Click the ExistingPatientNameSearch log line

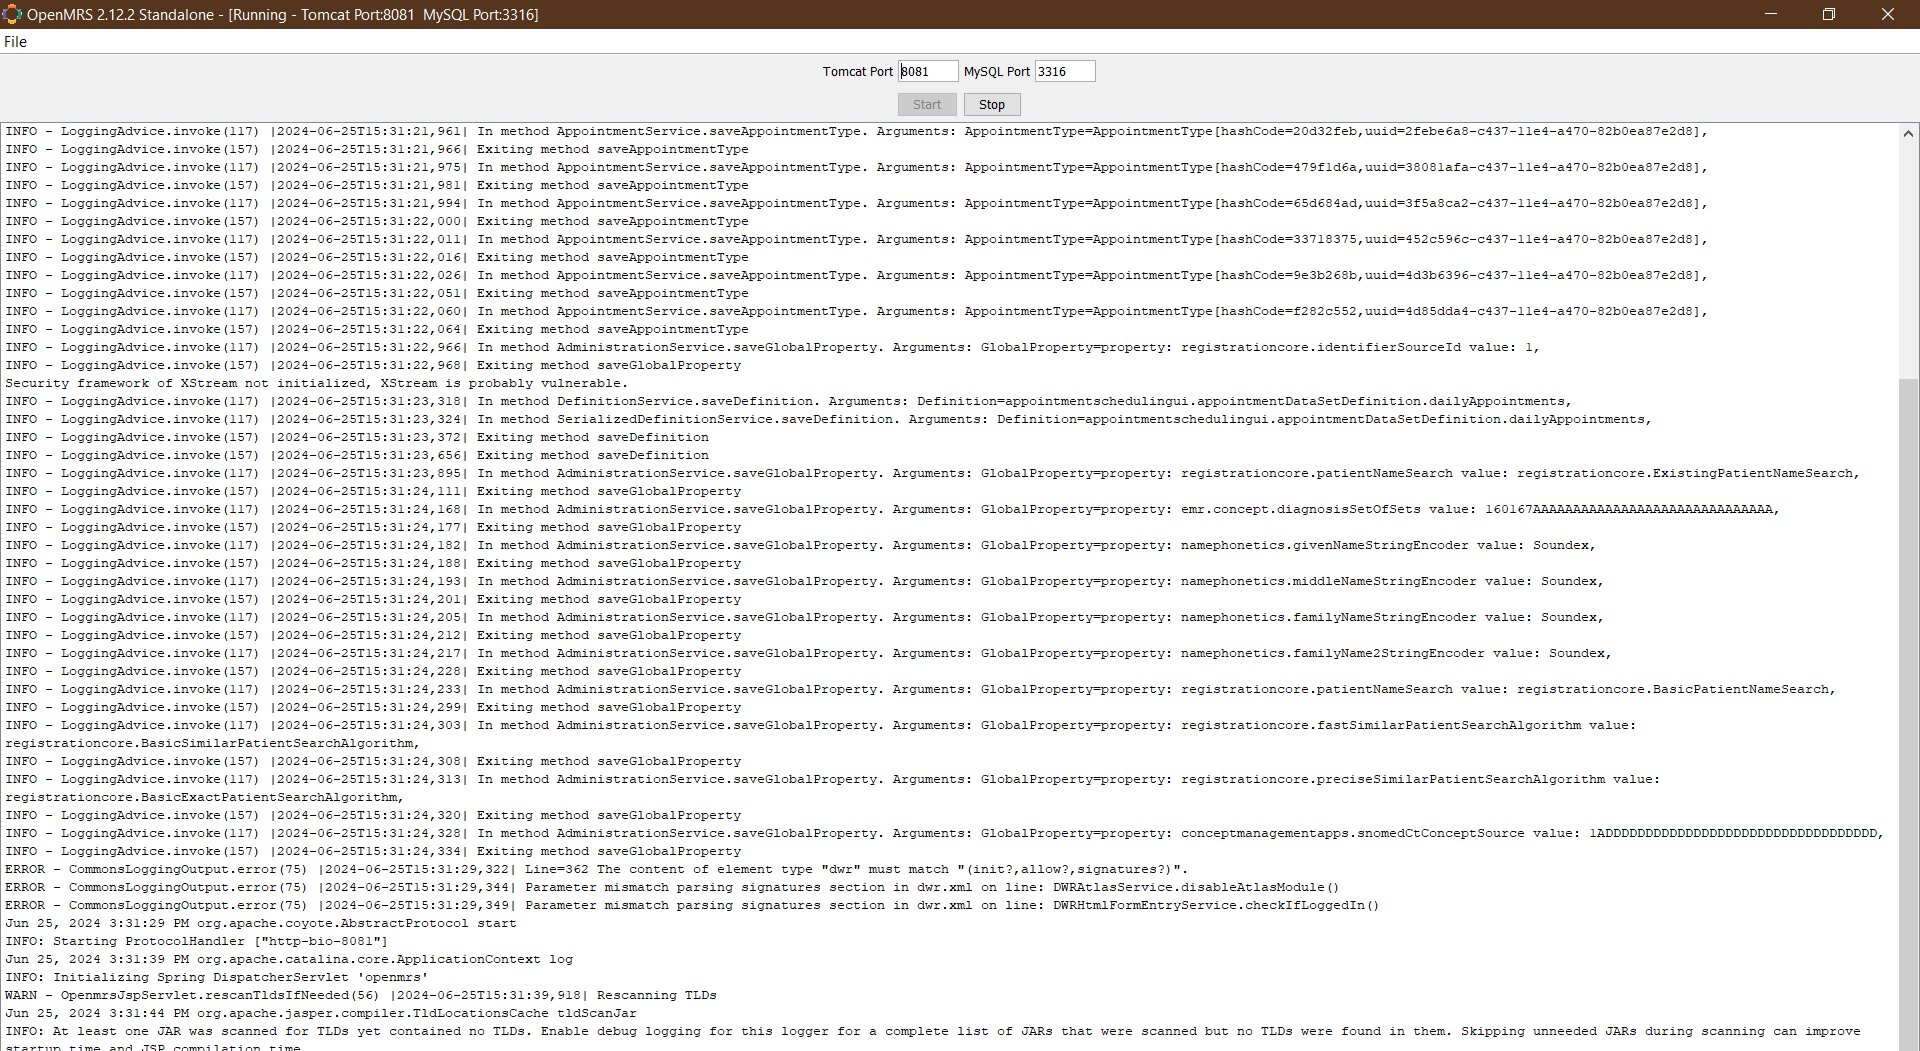(932, 474)
